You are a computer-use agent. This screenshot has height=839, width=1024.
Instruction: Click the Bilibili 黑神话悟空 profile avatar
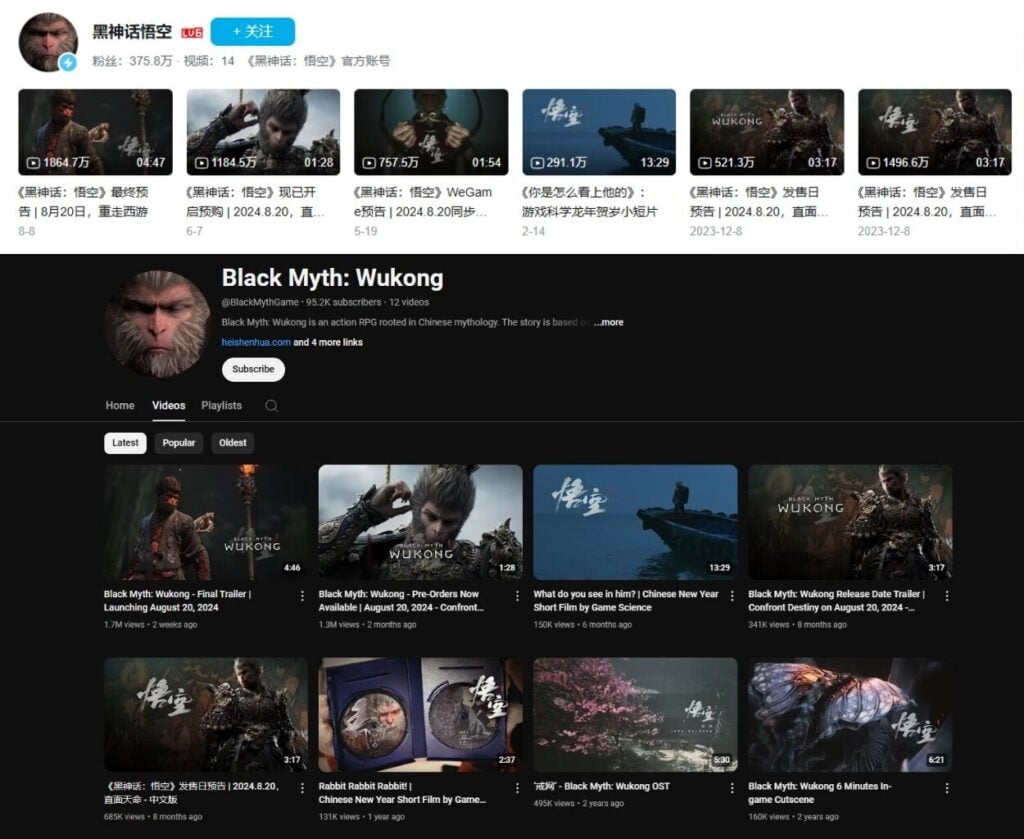[48, 42]
